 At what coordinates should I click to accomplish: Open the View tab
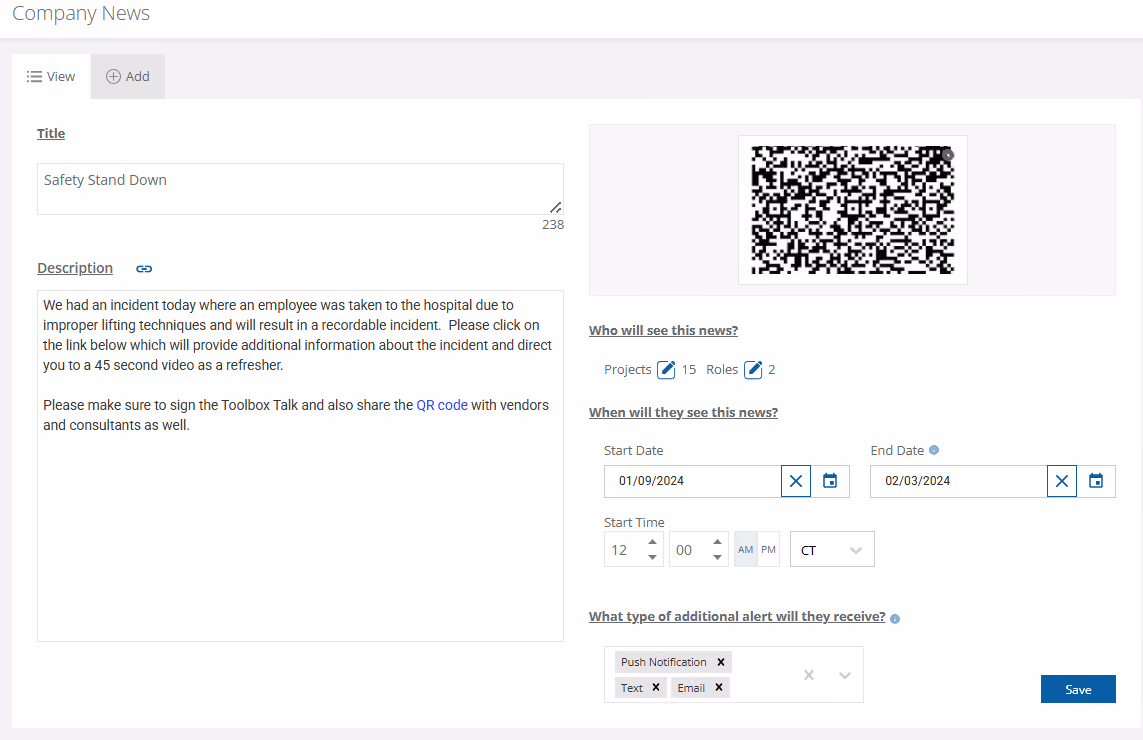[x=51, y=77]
